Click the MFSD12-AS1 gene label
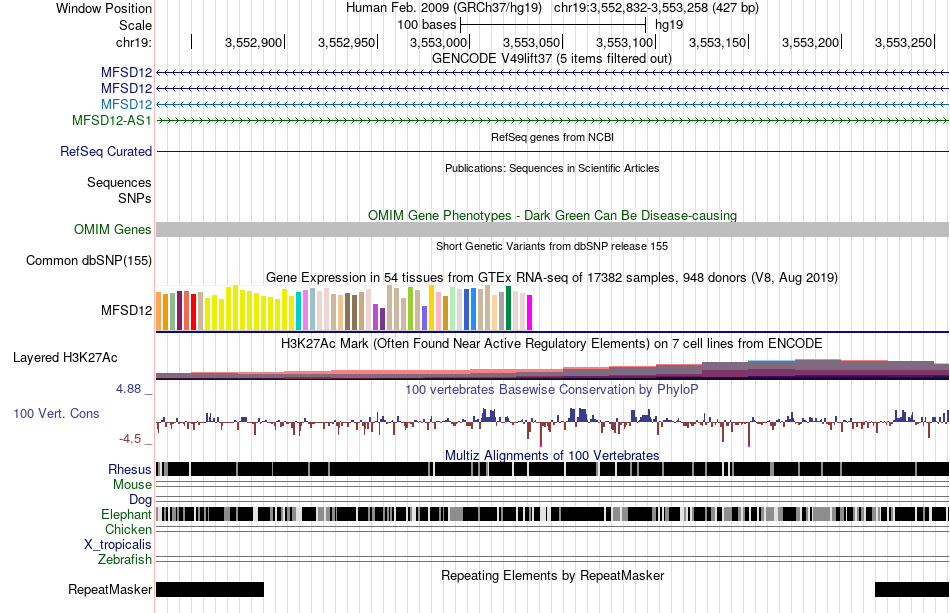Image resolution: width=950 pixels, height=613 pixels. coord(111,120)
